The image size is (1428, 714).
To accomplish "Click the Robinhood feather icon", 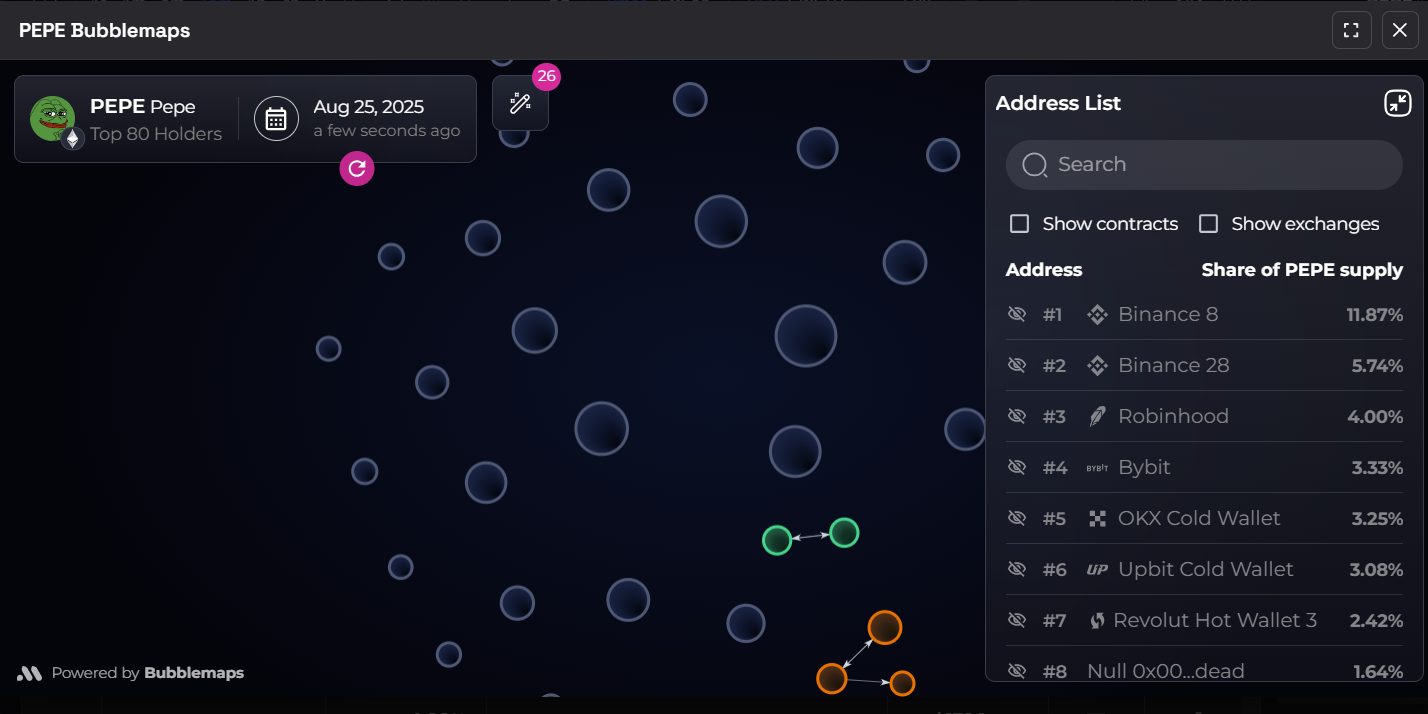I will point(1097,417).
